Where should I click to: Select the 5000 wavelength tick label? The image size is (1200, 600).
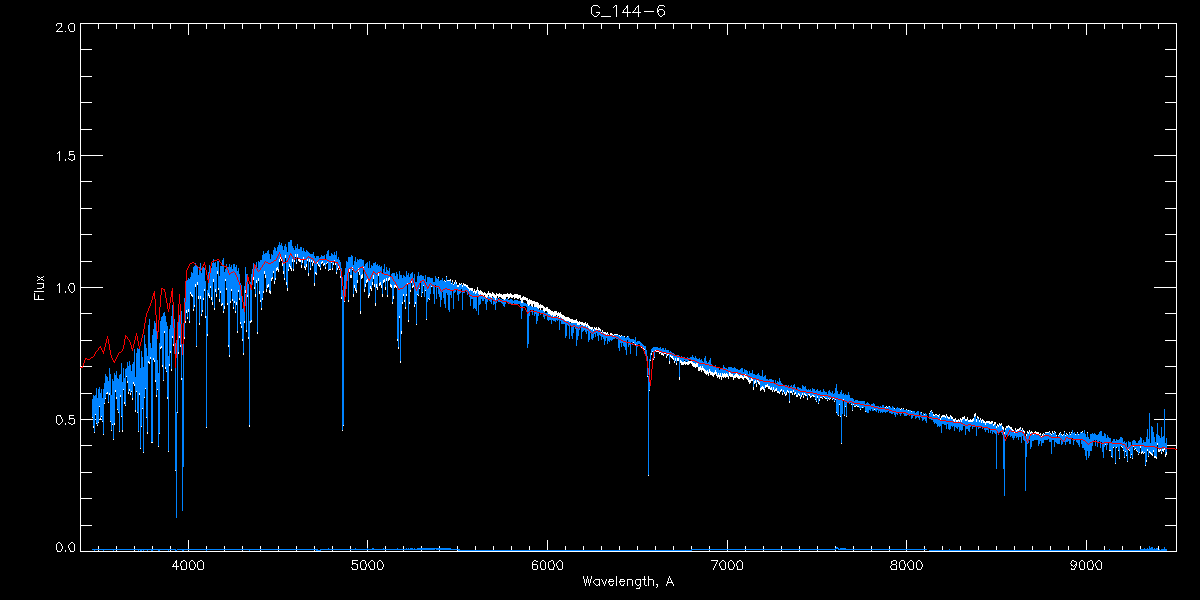click(x=367, y=564)
